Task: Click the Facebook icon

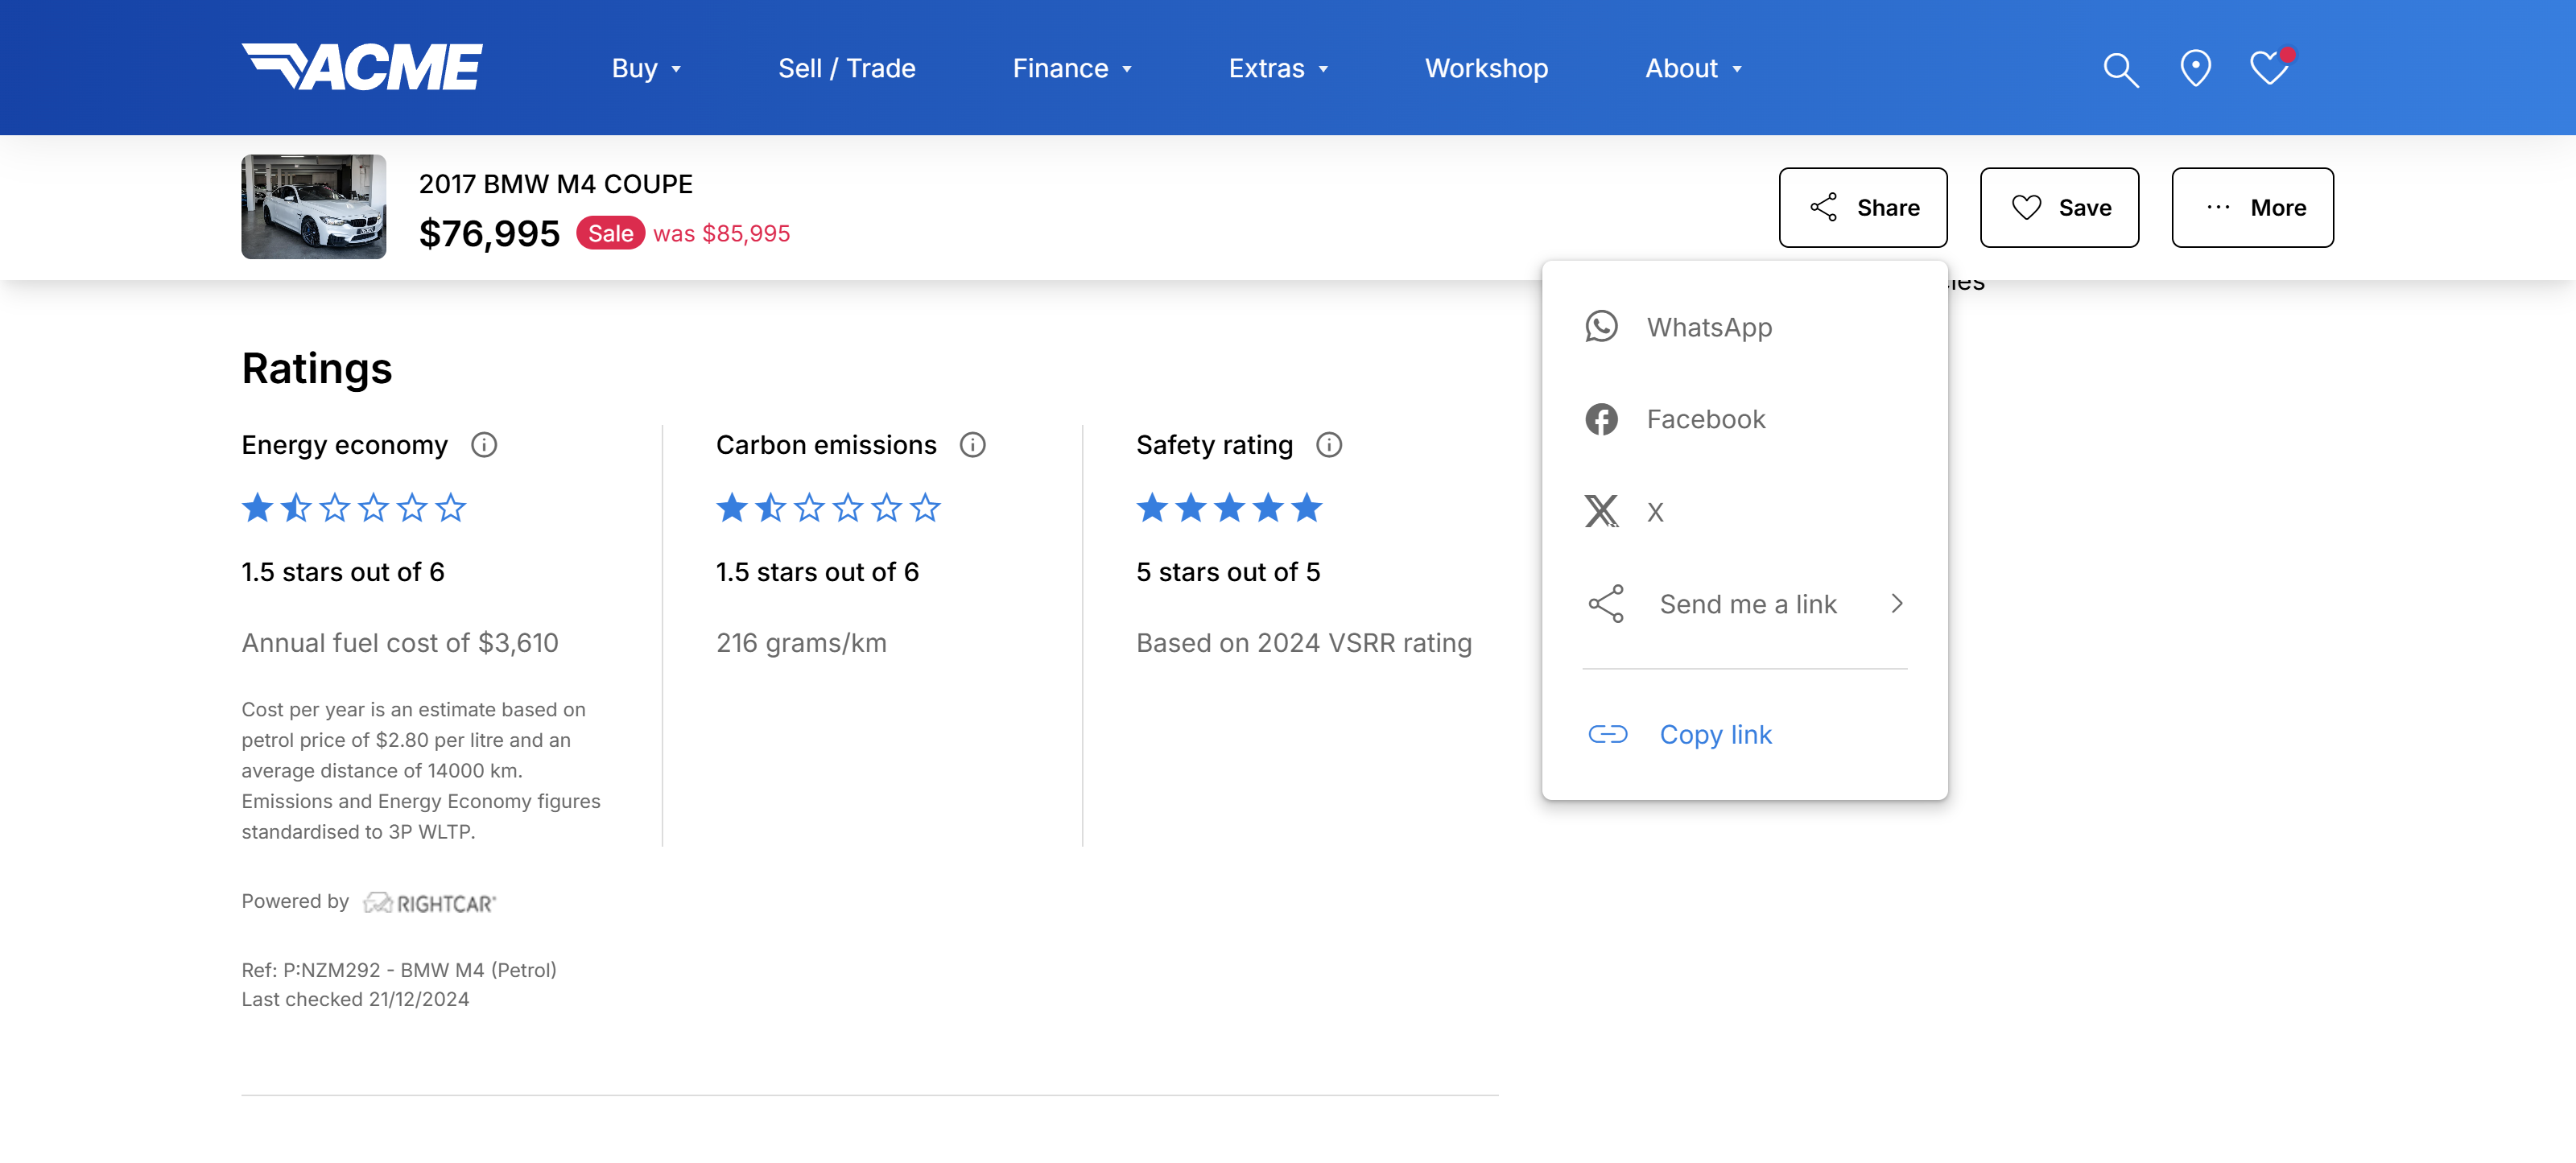Action: click(x=1601, y=419)
